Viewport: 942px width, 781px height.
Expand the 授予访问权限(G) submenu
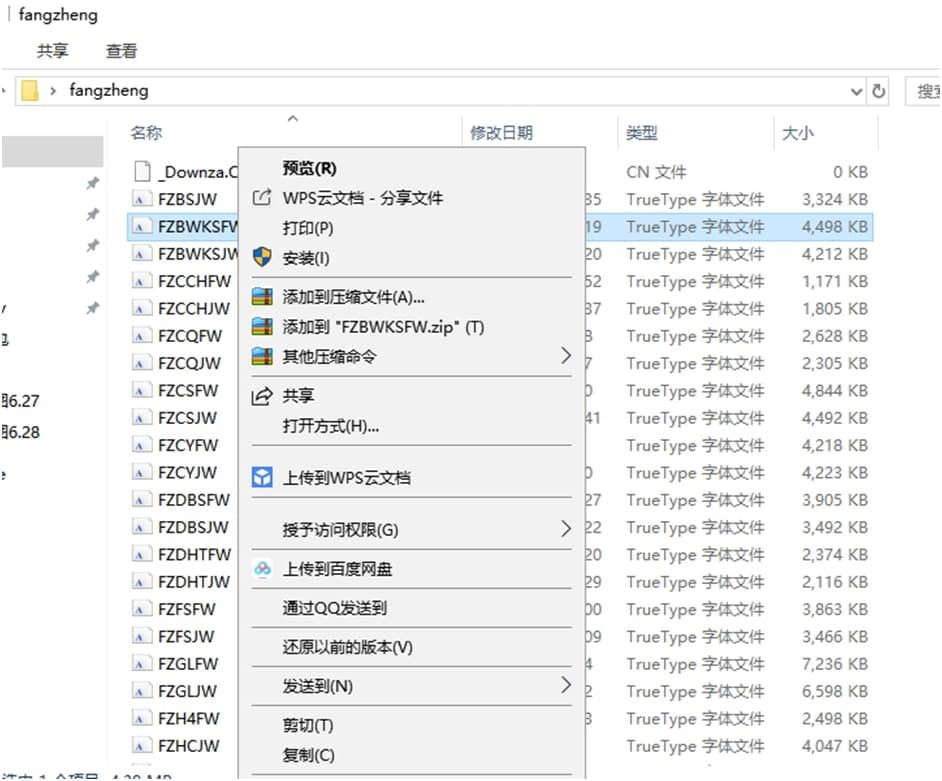565,529
